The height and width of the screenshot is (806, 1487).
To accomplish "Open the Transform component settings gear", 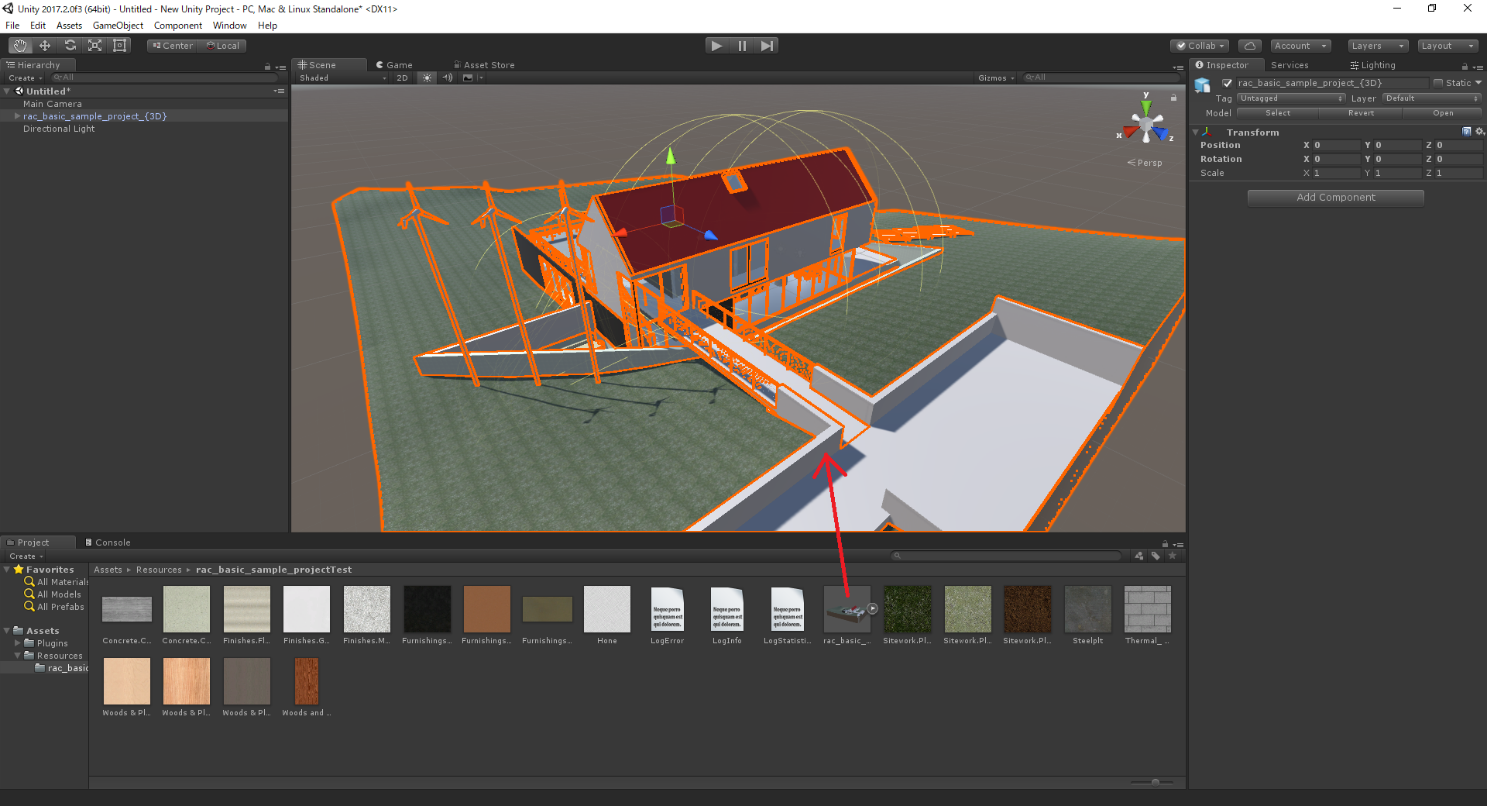I will pos(1479,131).
